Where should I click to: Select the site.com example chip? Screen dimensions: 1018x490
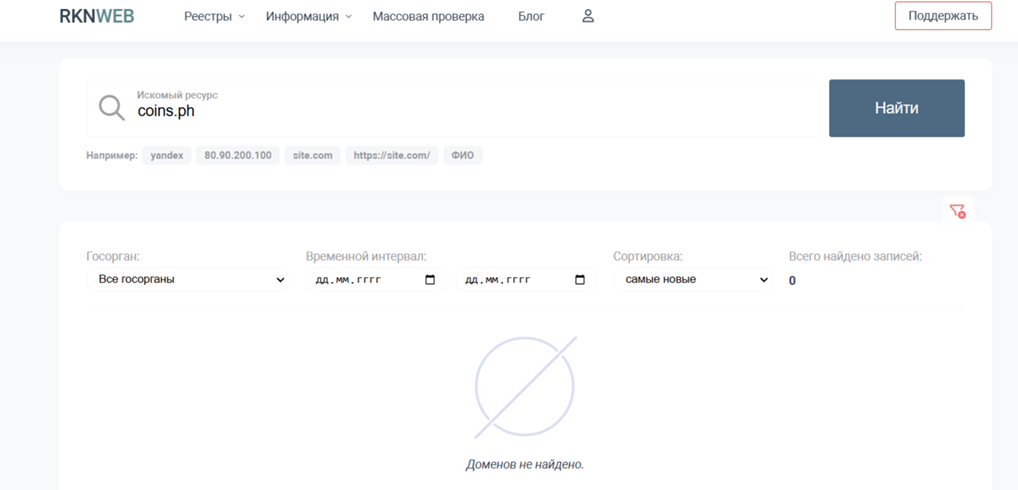click(x=312, y=156)
